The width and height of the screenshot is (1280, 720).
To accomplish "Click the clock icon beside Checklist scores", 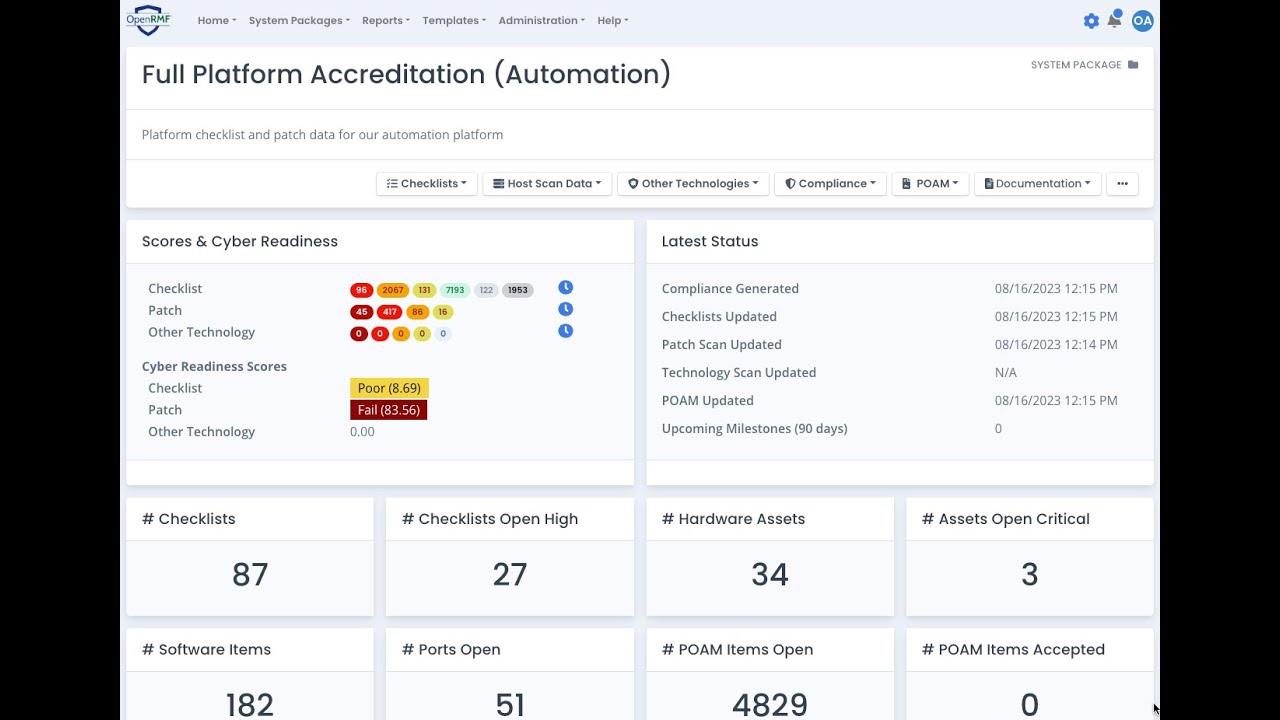I will click(565, 288).
